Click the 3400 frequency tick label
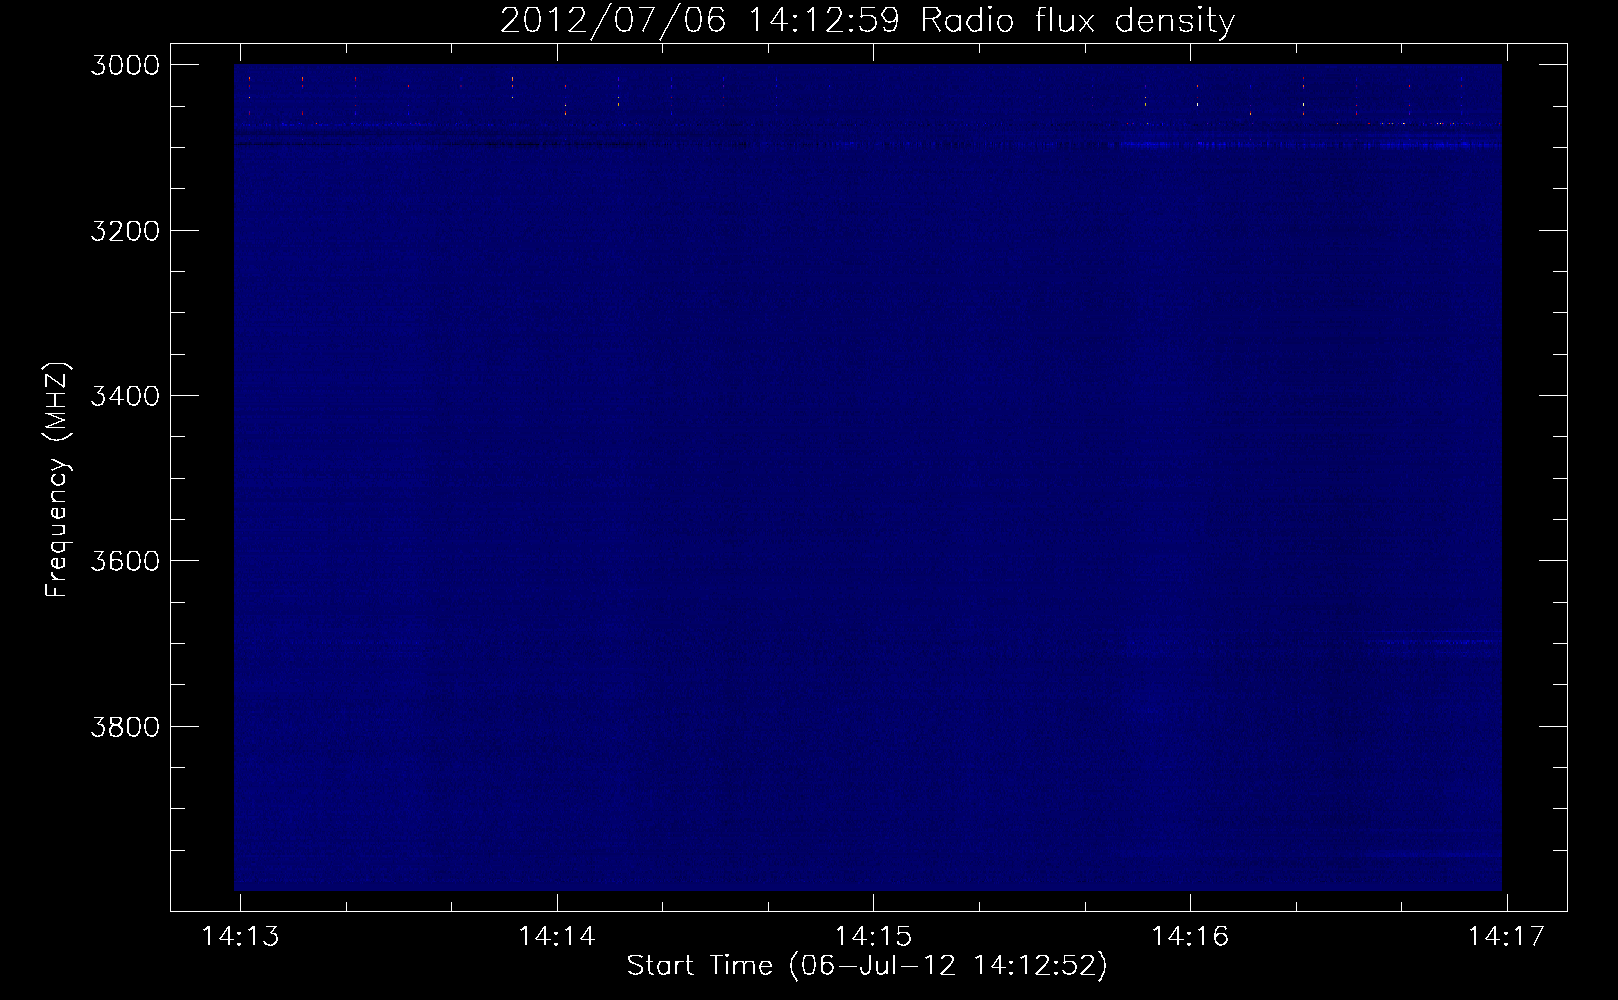 click(x=125, y=396)
